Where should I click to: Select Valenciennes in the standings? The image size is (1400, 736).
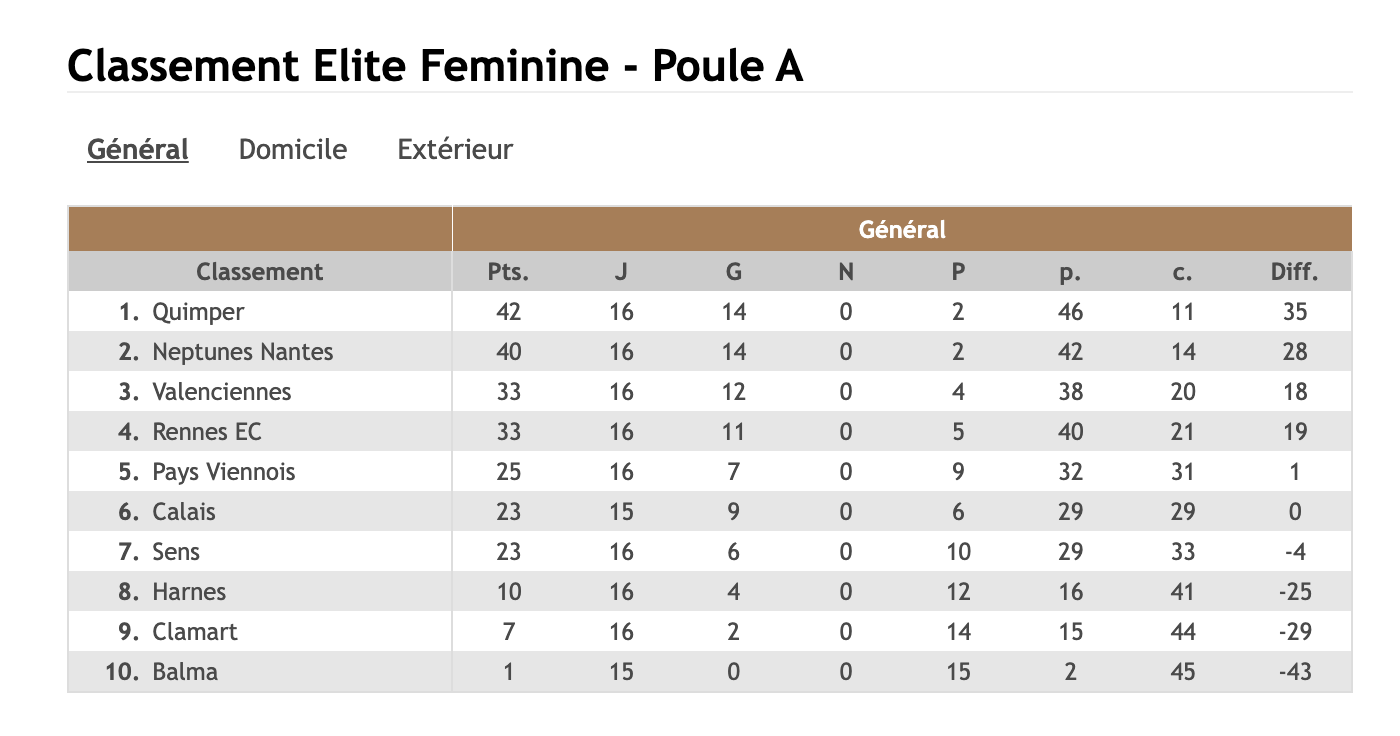click(221, 392)
